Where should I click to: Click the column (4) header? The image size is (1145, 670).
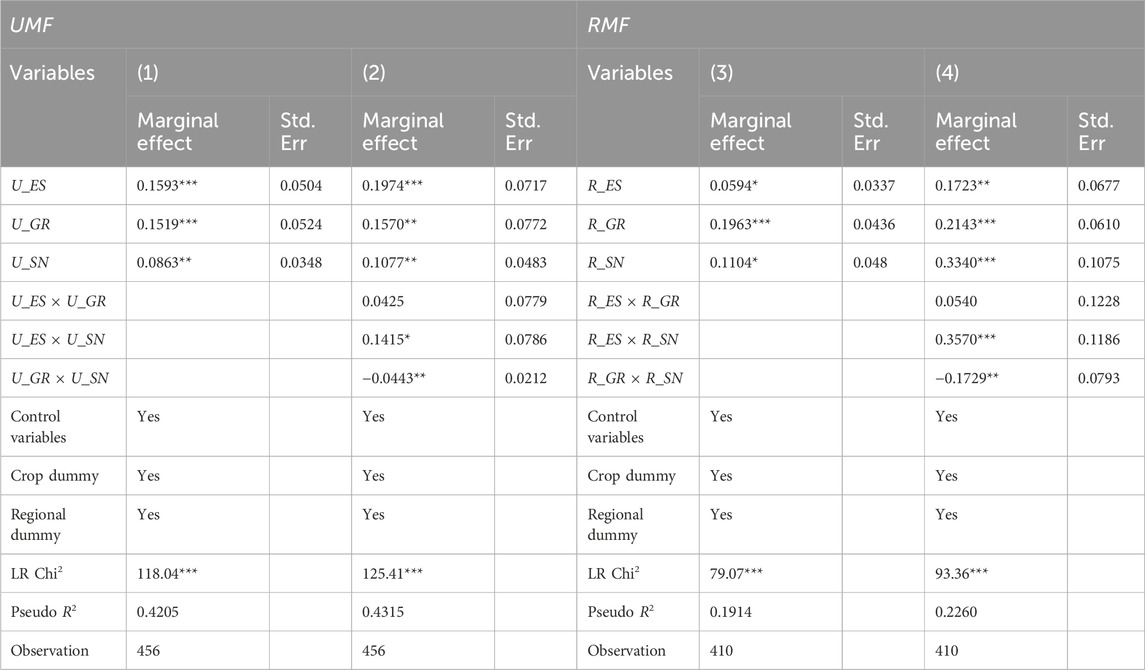pyautogui.click(x=948, y=73)
